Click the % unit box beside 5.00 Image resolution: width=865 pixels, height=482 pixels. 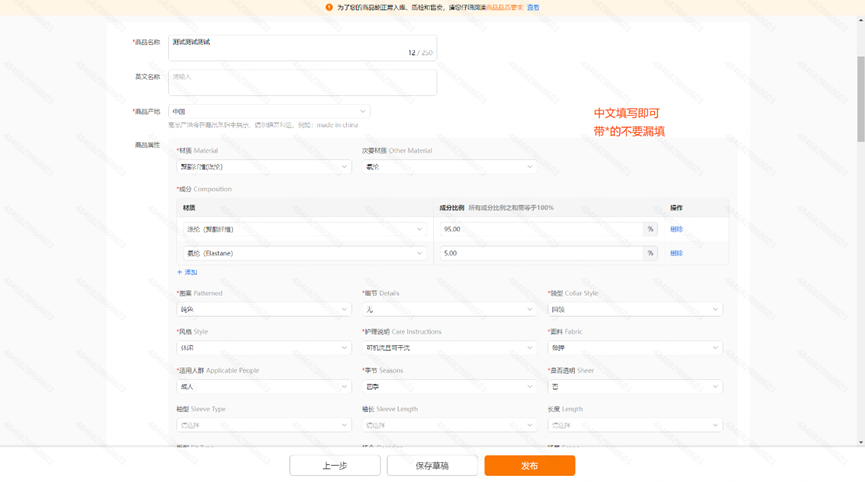tap(650, 253)
